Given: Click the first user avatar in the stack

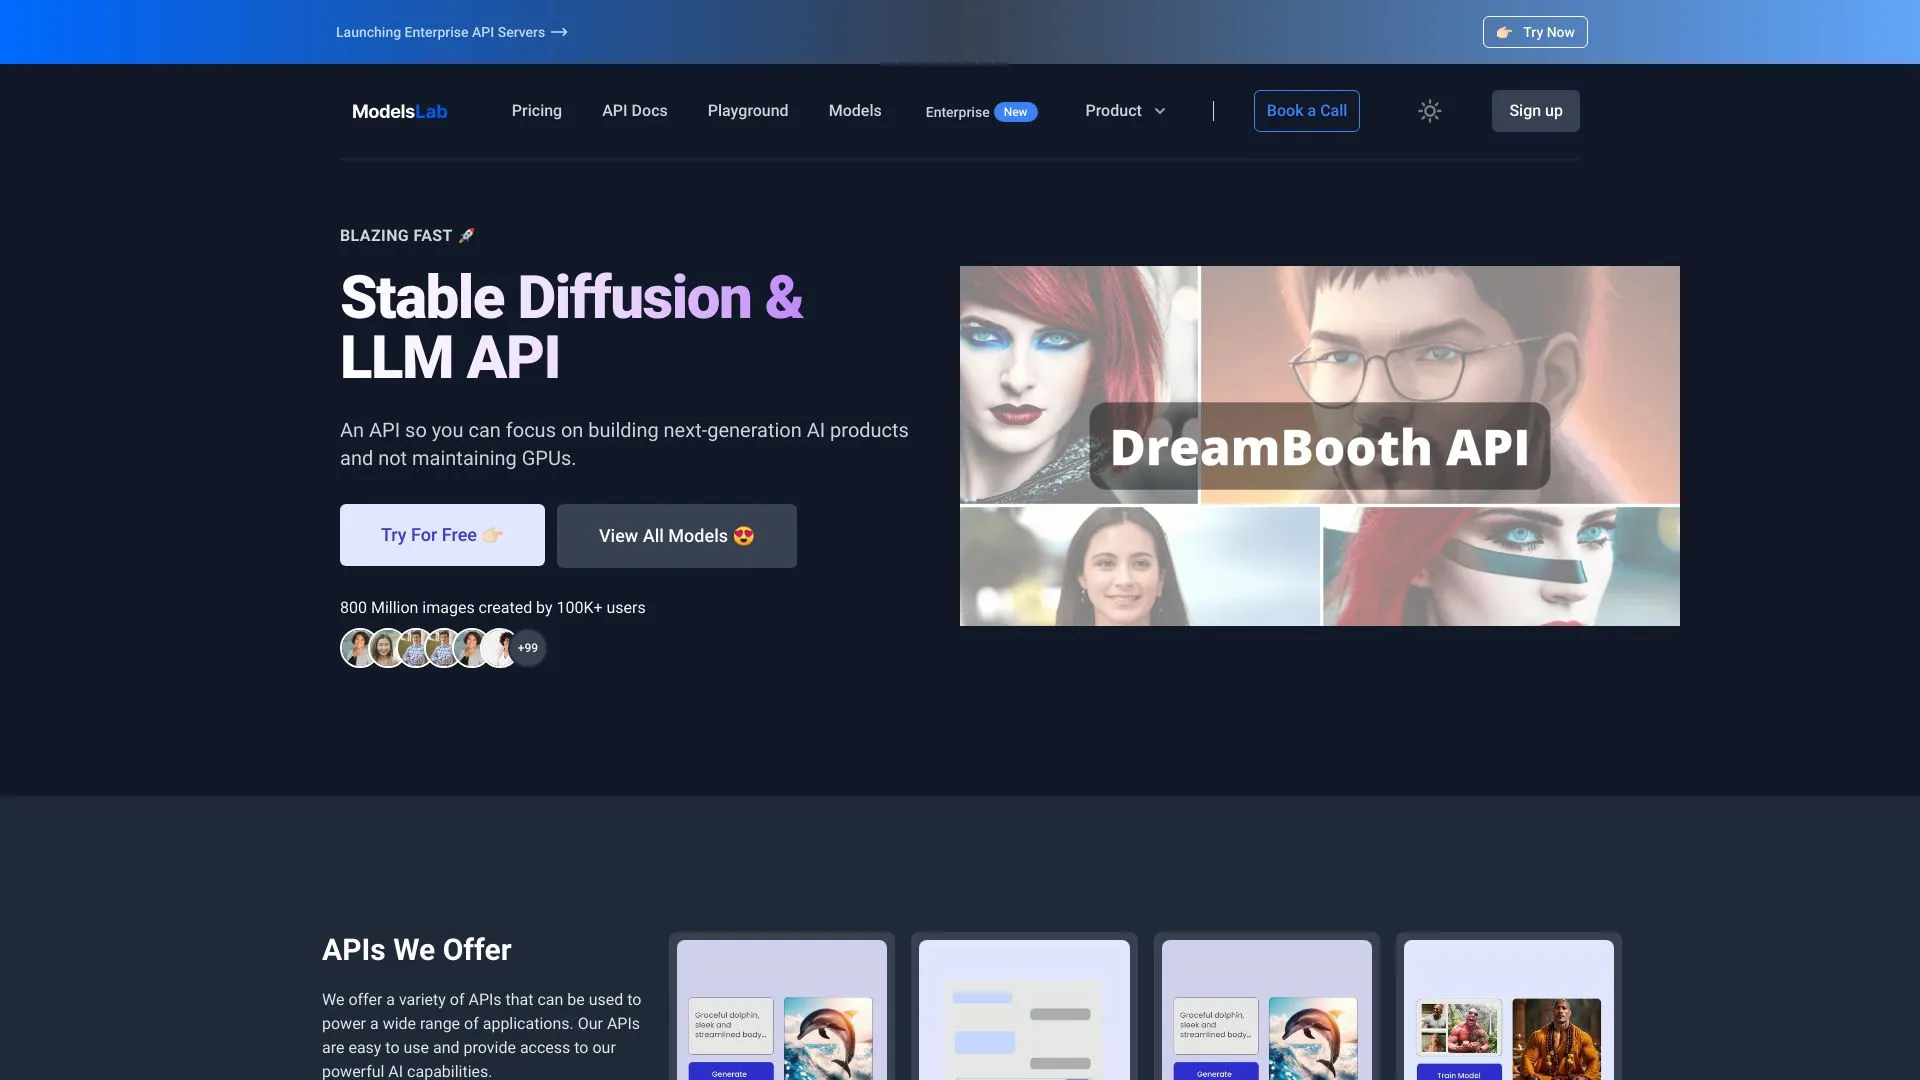Looking at the screenshot, I should tap(359, 648).
